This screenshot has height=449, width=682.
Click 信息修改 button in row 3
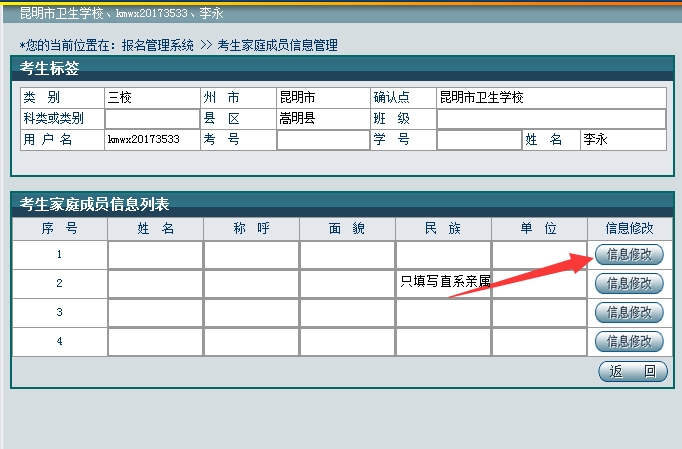[x=629, y=312]
